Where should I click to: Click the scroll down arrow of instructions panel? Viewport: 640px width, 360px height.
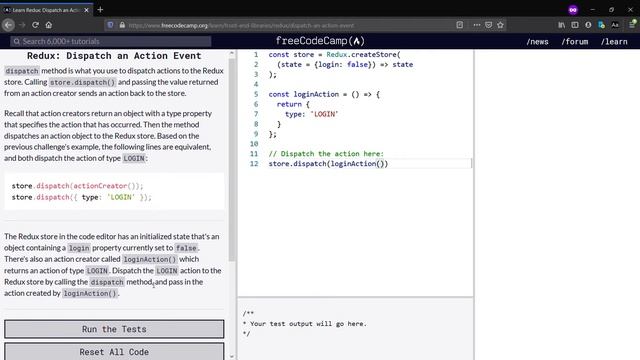[x=232, y=356]
